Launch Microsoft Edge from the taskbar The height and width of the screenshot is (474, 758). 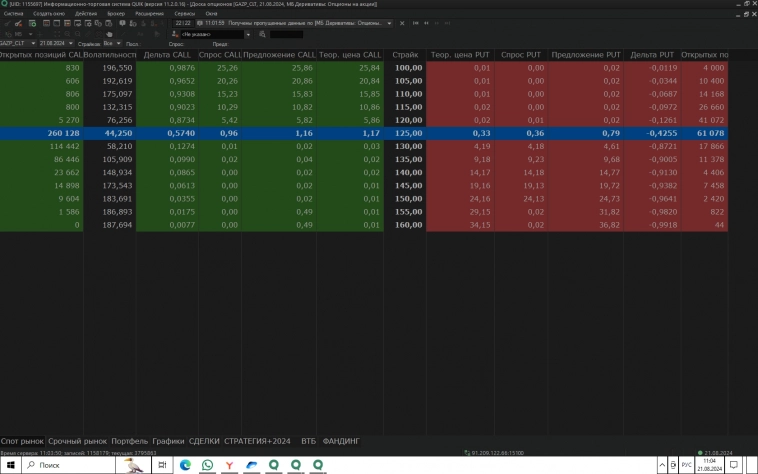pos(185,465)
